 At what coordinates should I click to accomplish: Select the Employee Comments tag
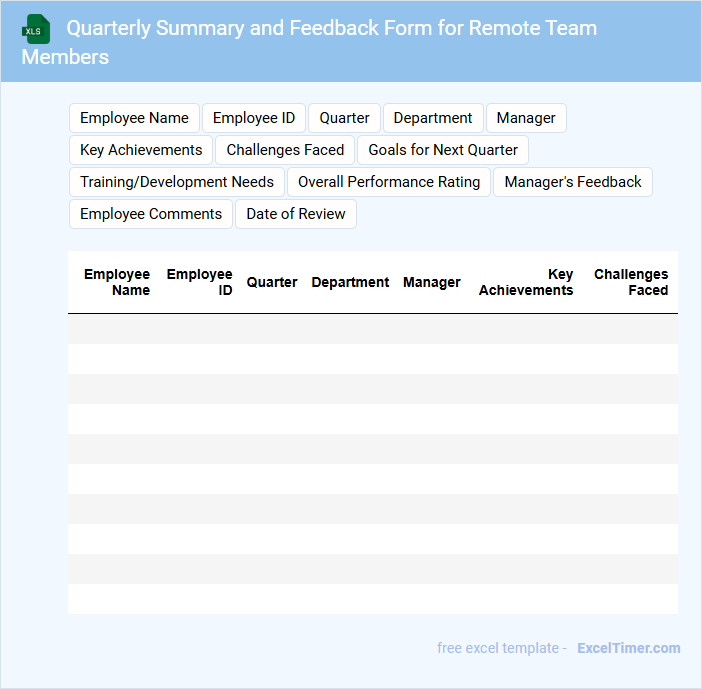pos(151,214)
